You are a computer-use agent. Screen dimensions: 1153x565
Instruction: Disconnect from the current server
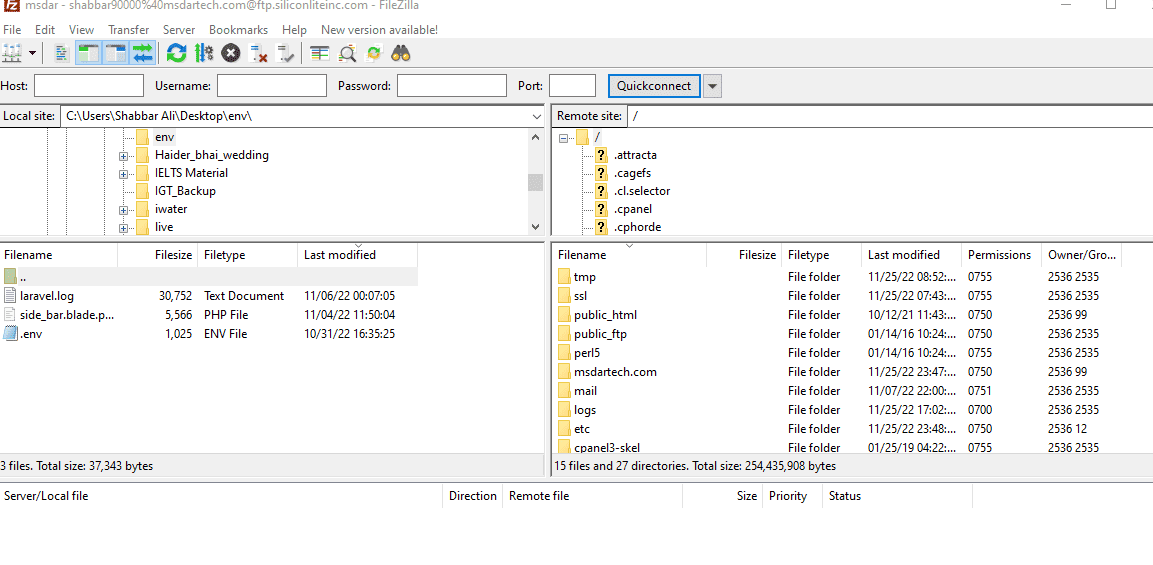258,53
